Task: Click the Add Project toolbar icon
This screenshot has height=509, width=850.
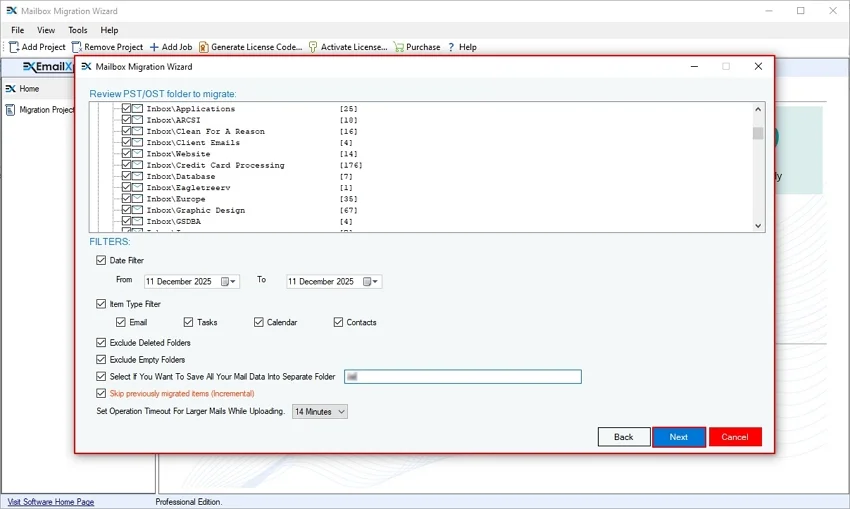Action: click(x=14, y=47)
